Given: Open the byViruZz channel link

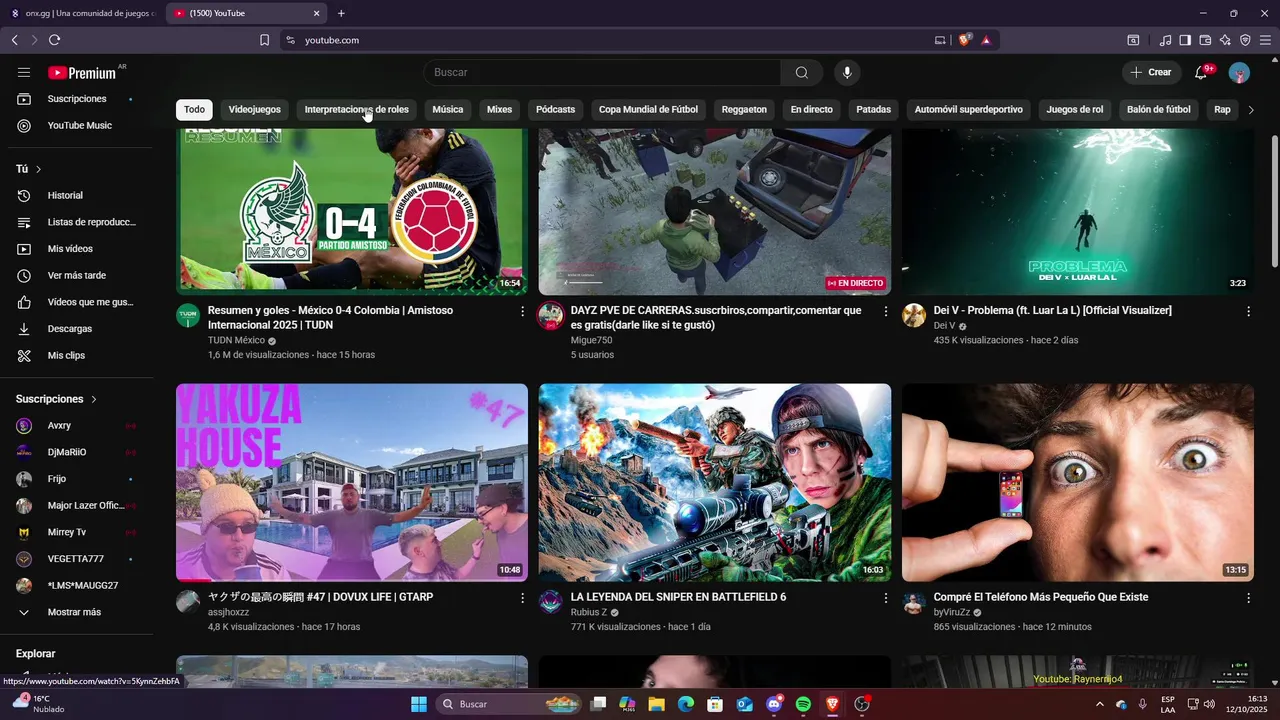Looking at the screenshot, I should (x=952, y=612).
